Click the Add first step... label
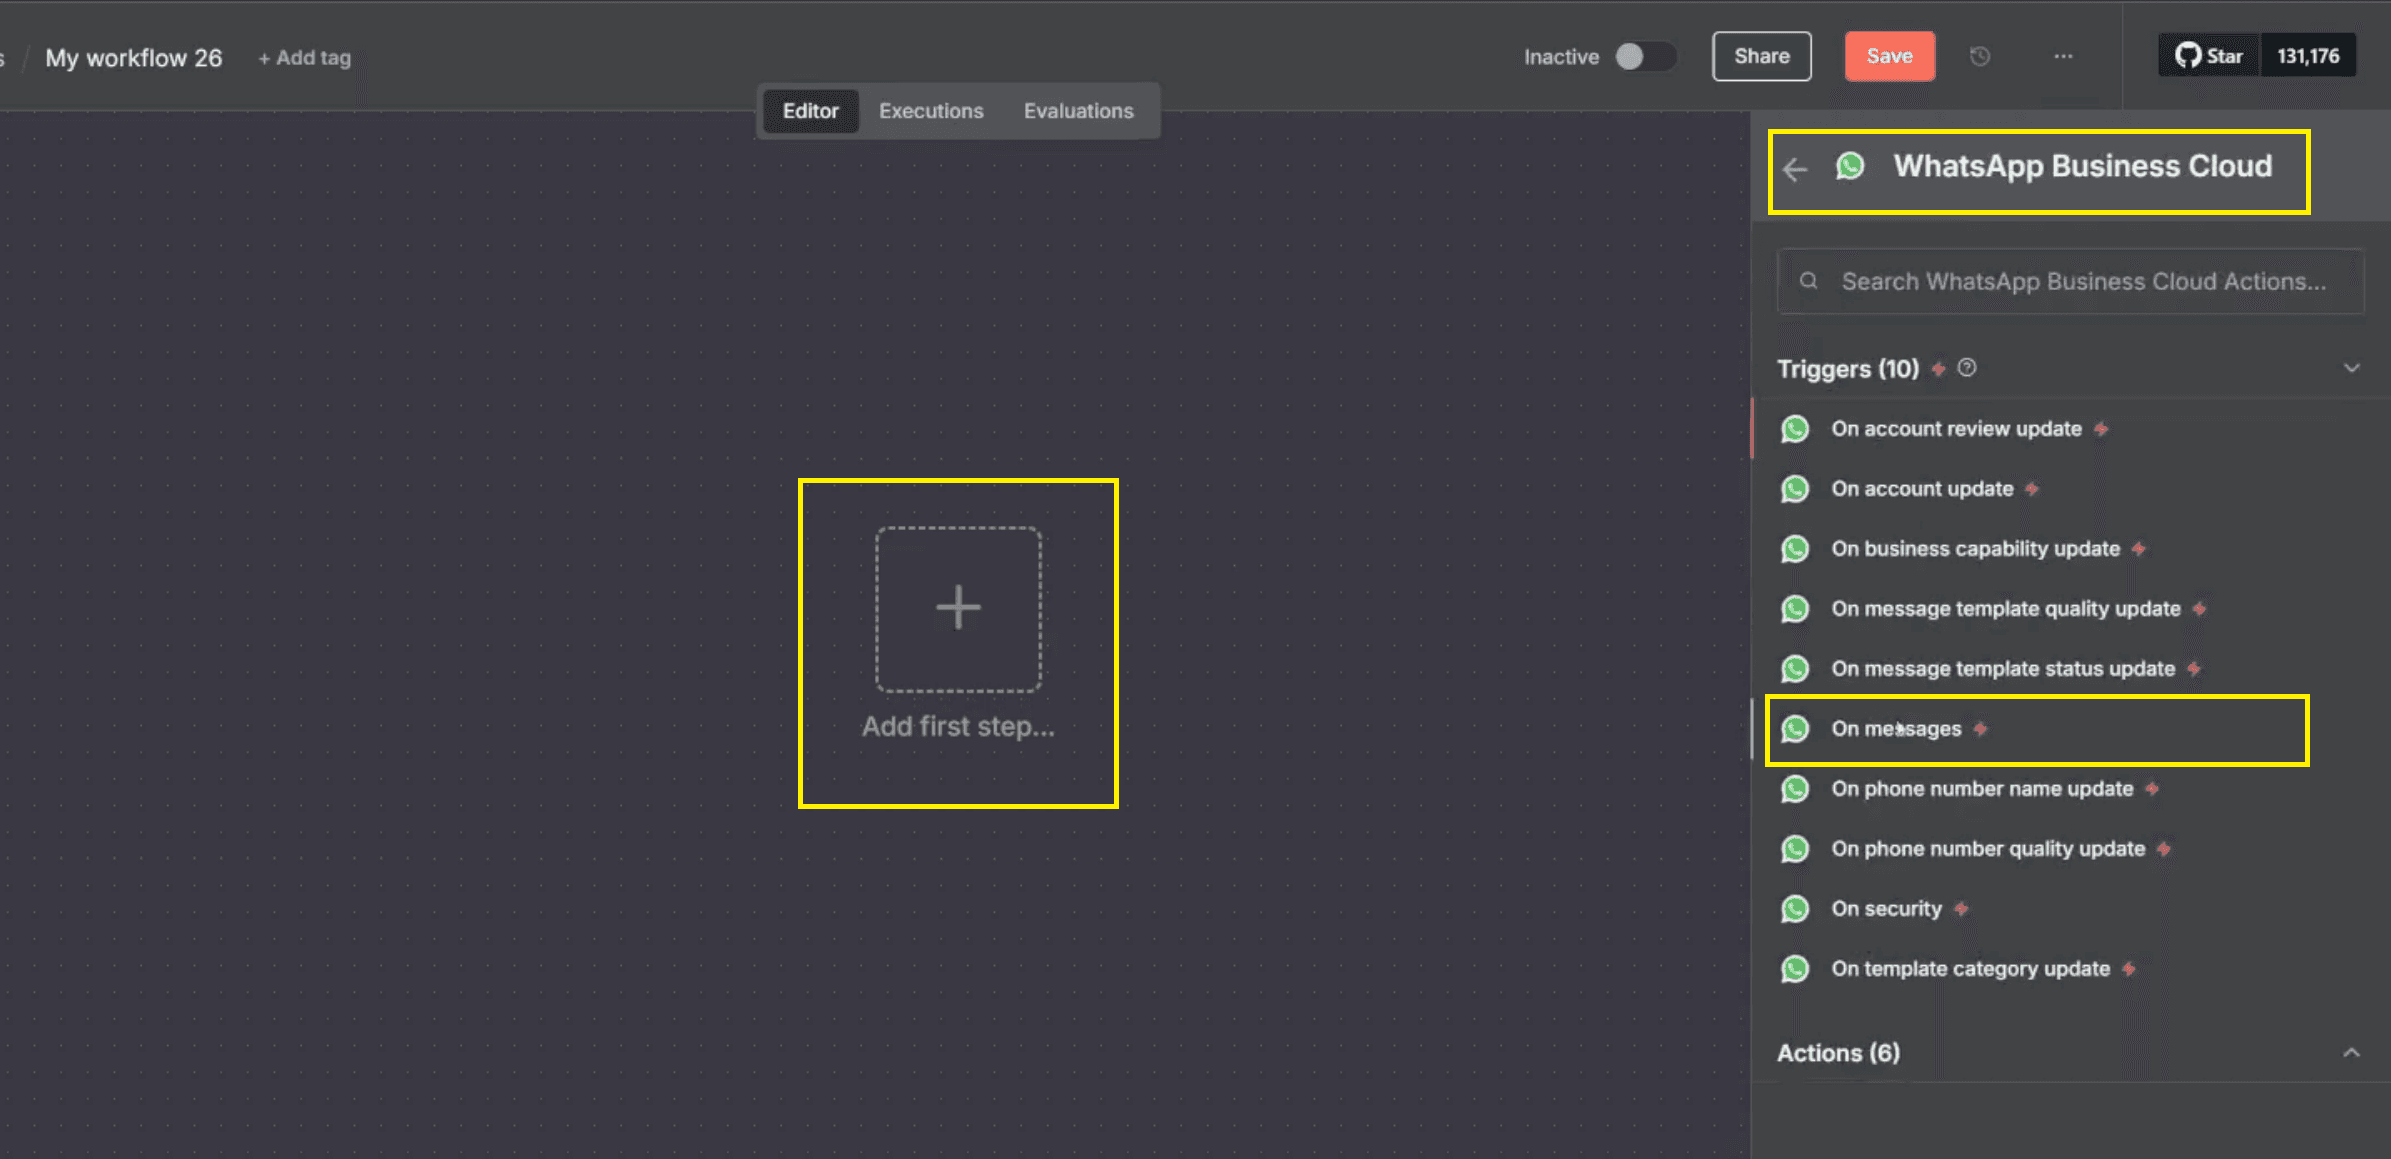 (958, 727)
